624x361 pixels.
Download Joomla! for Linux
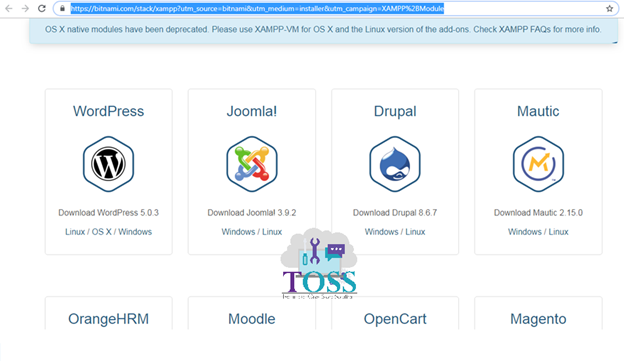[x=272, y=232]
